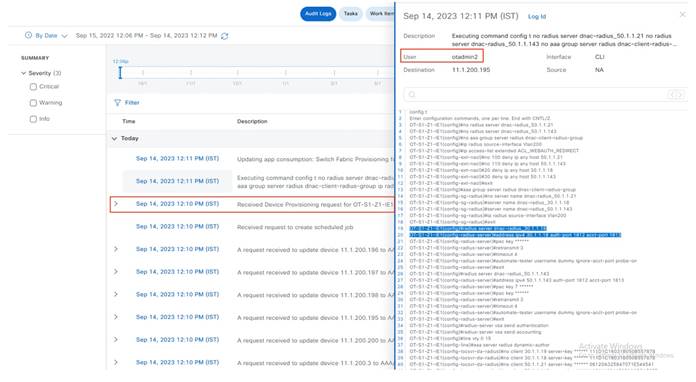This screenshot has height=382, width=696.
Task: Expand the update device 11.1.200.200 row
Action: pyautogui.click(x=116, y=339)
